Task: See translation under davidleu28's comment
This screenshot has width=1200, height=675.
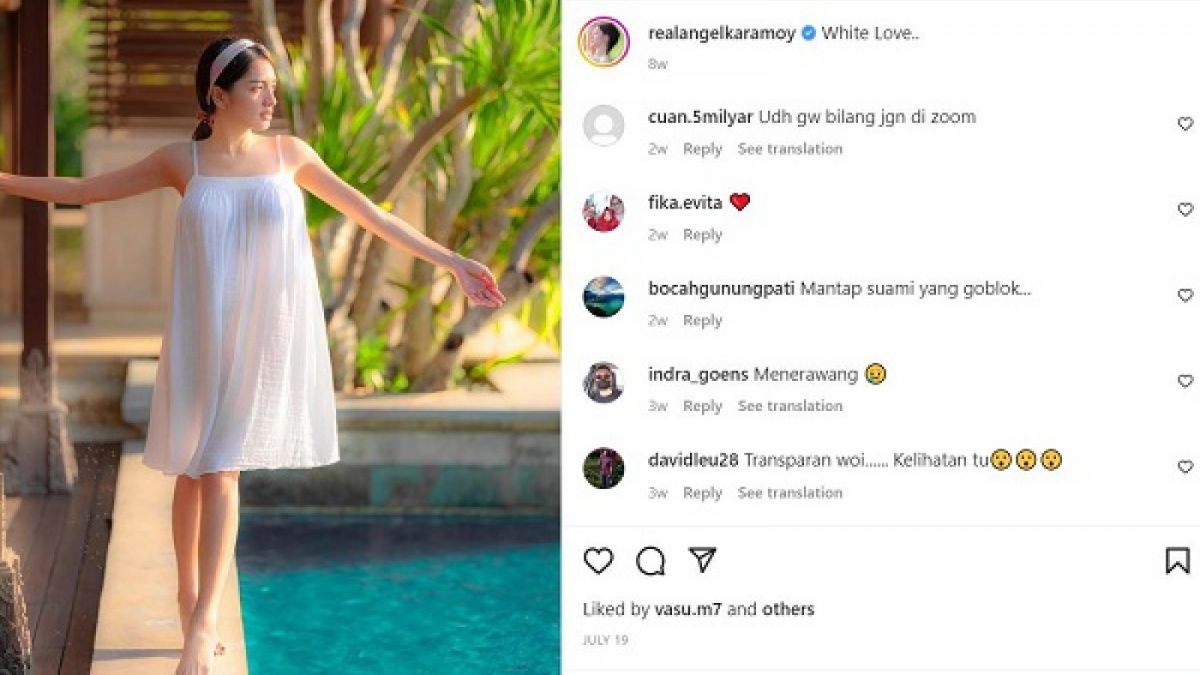Action: [x=789, y=492]
